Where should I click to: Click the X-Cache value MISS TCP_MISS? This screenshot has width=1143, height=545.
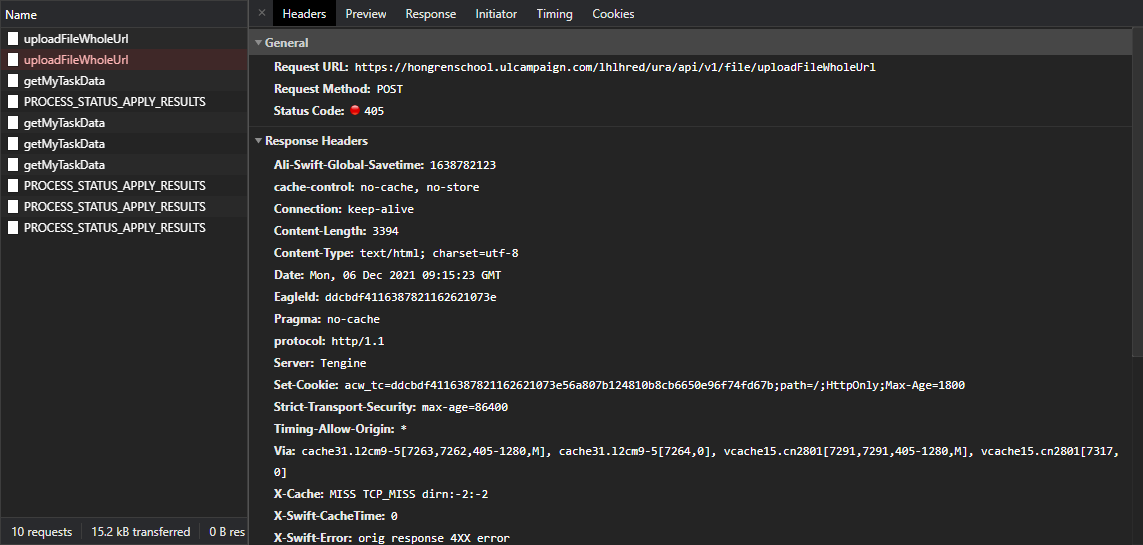409,494
